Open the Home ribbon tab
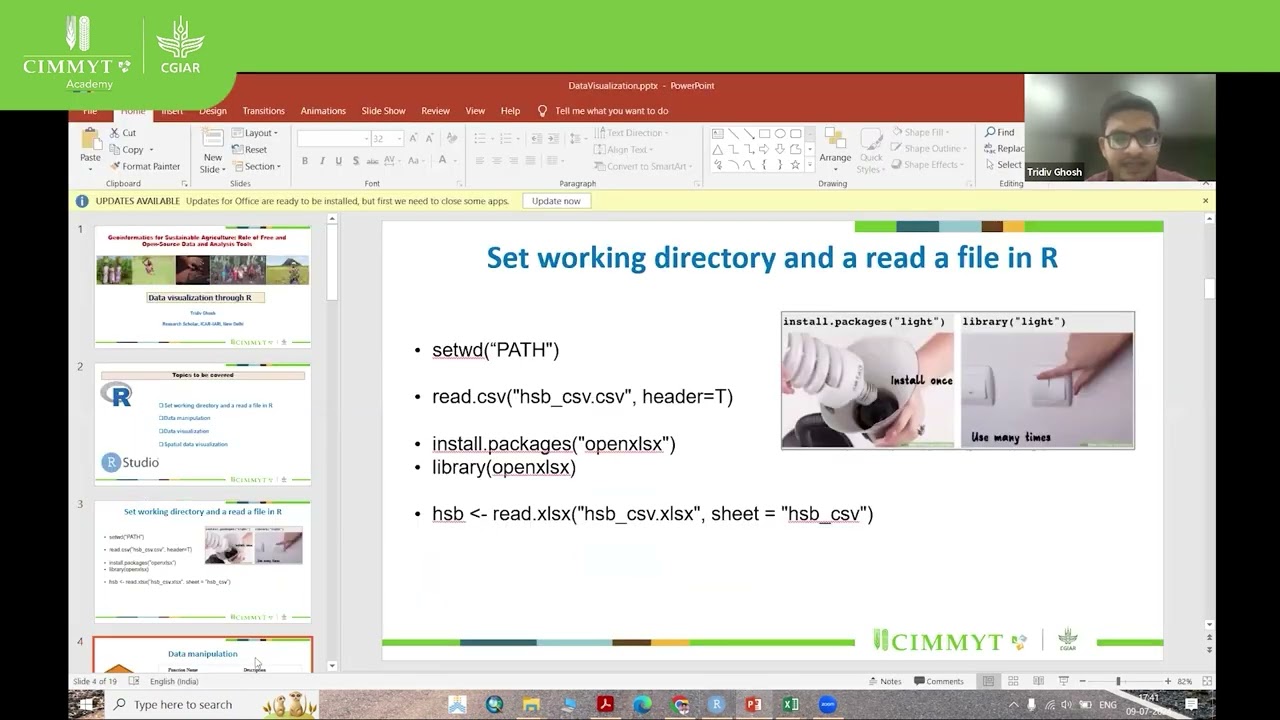This screenshot has height=720, width=1280. 132,111
